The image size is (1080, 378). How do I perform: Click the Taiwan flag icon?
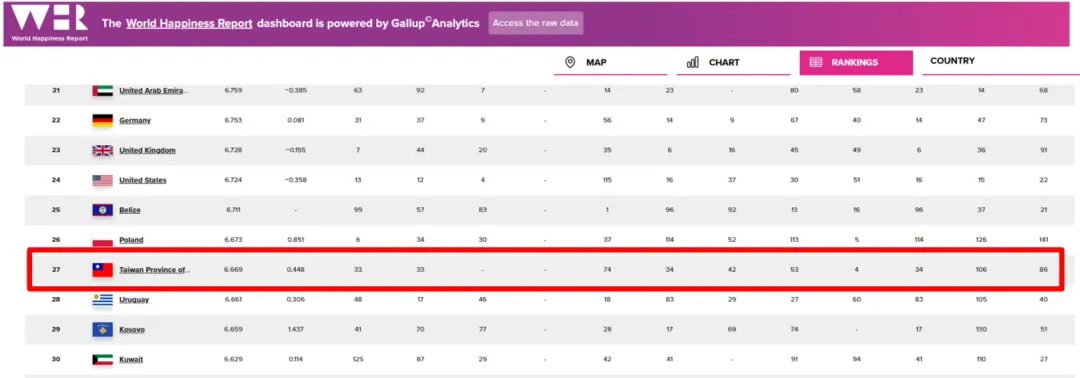pos(102,270)
